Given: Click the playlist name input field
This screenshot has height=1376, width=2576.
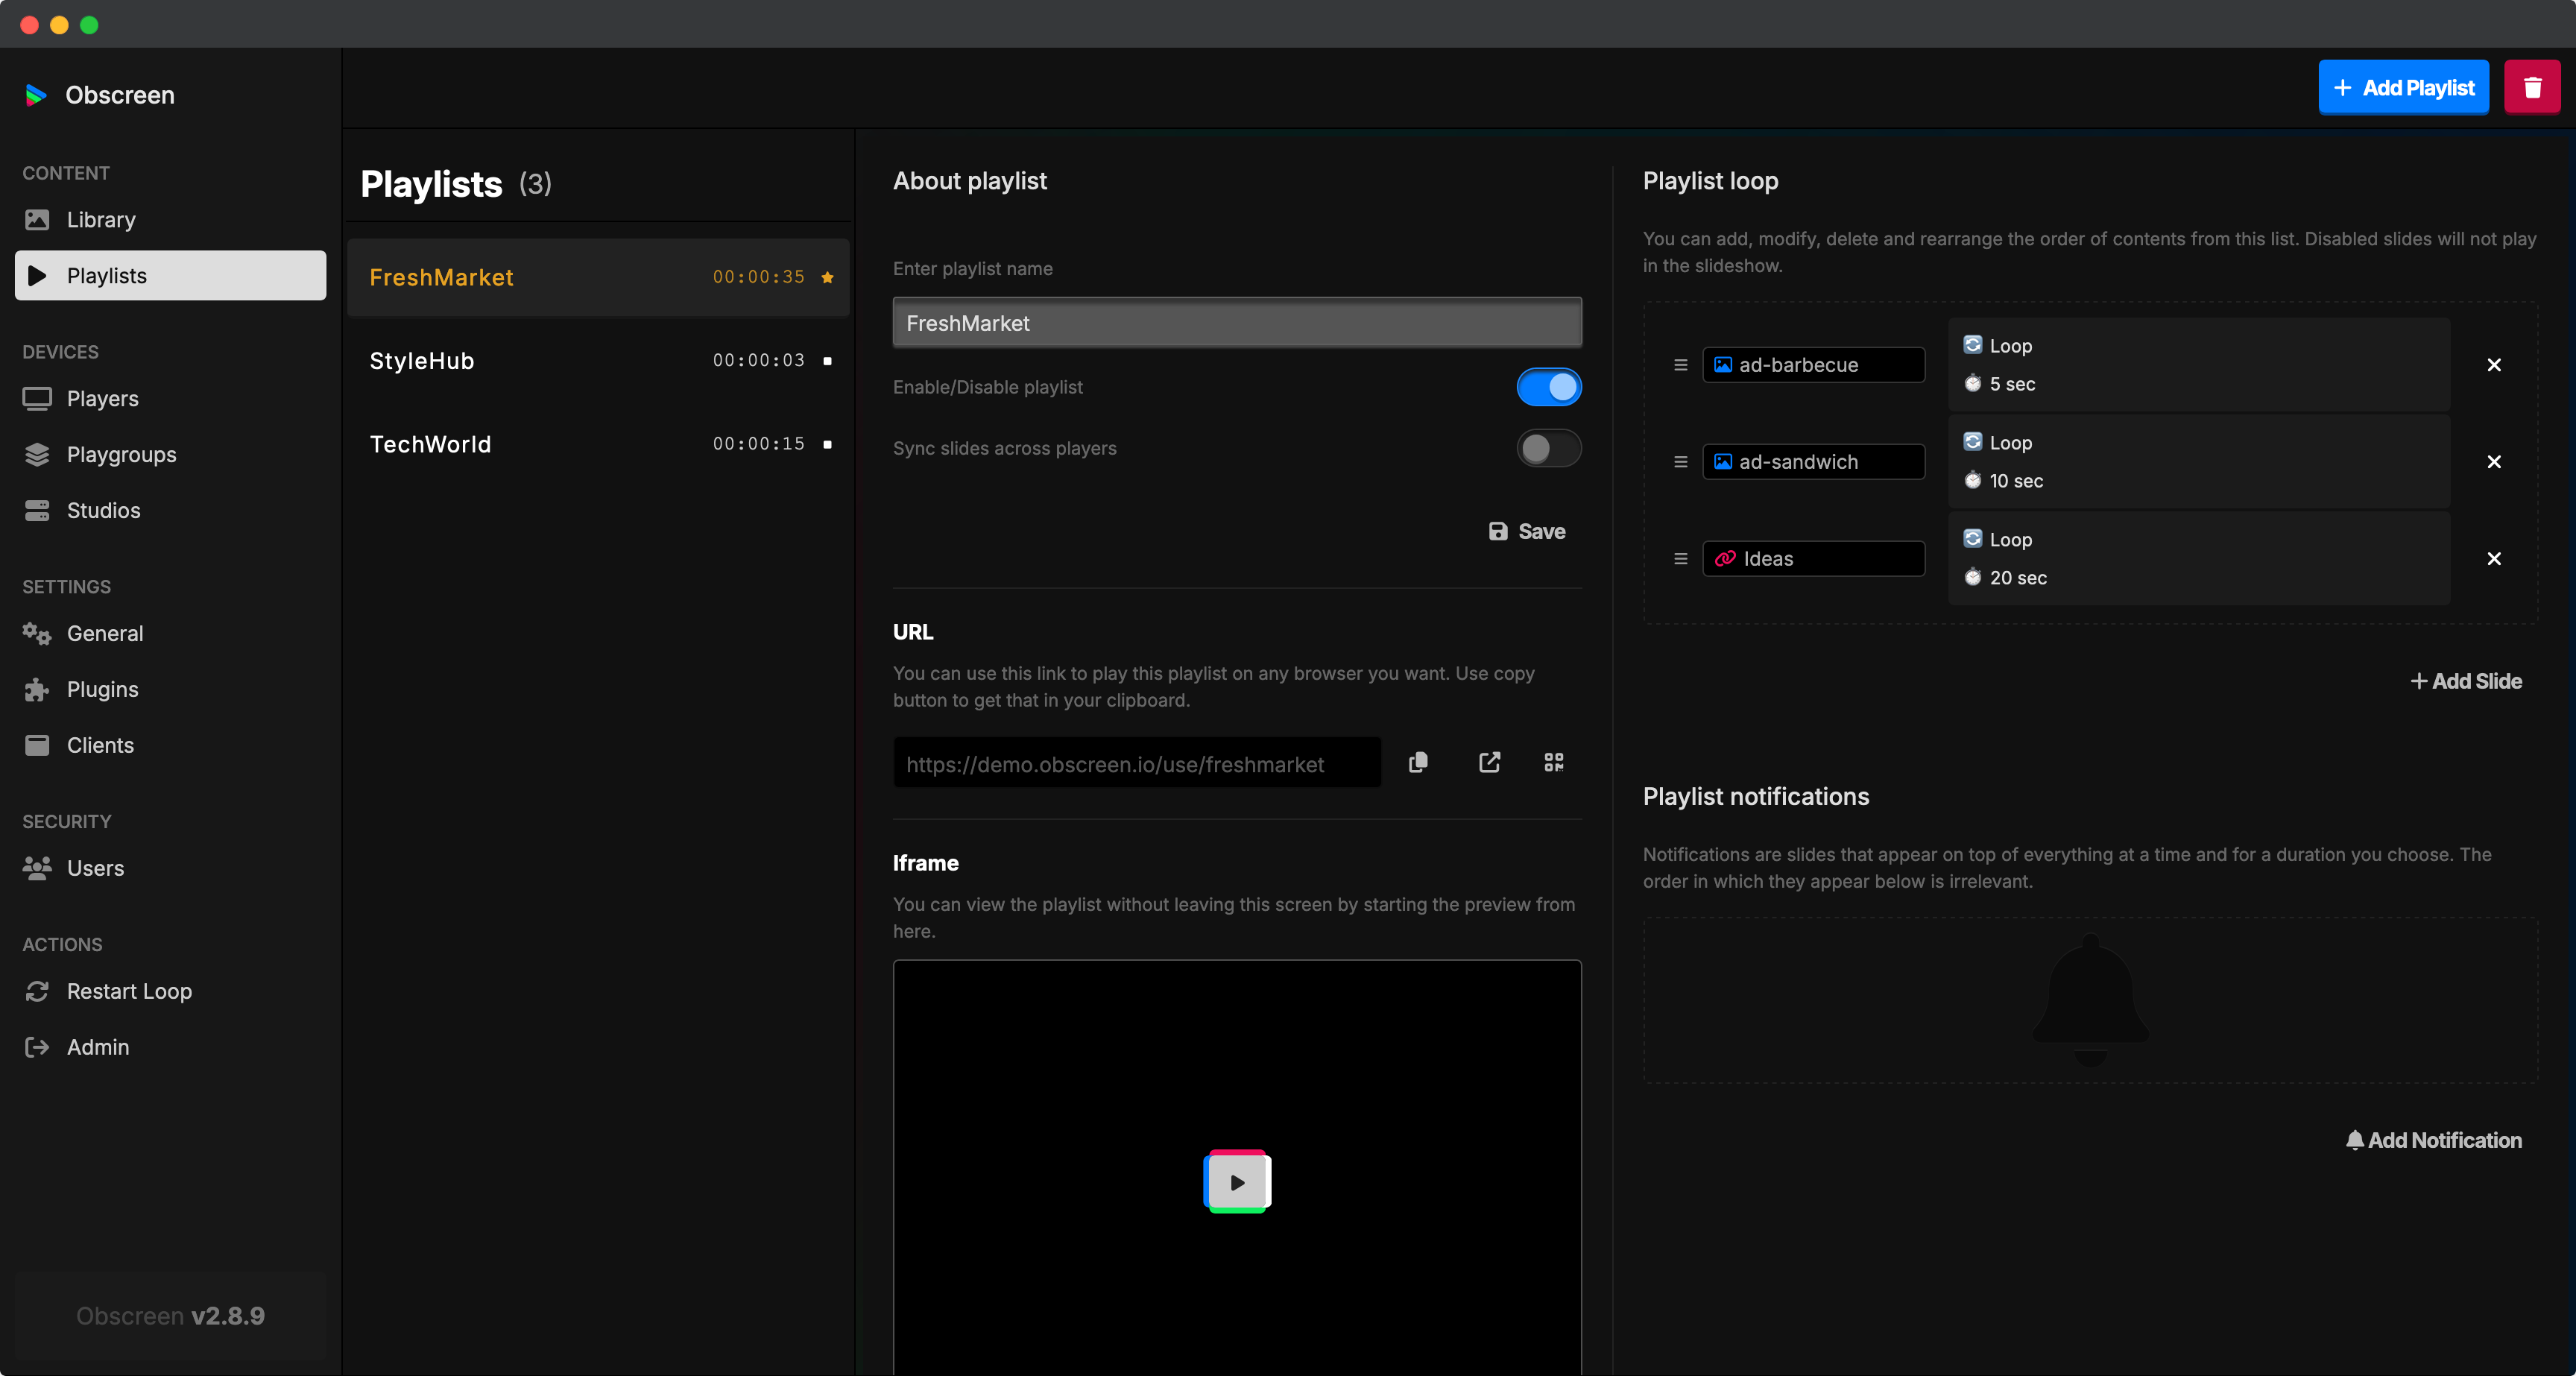Looking at the screenshot, I should [1236, 322].
